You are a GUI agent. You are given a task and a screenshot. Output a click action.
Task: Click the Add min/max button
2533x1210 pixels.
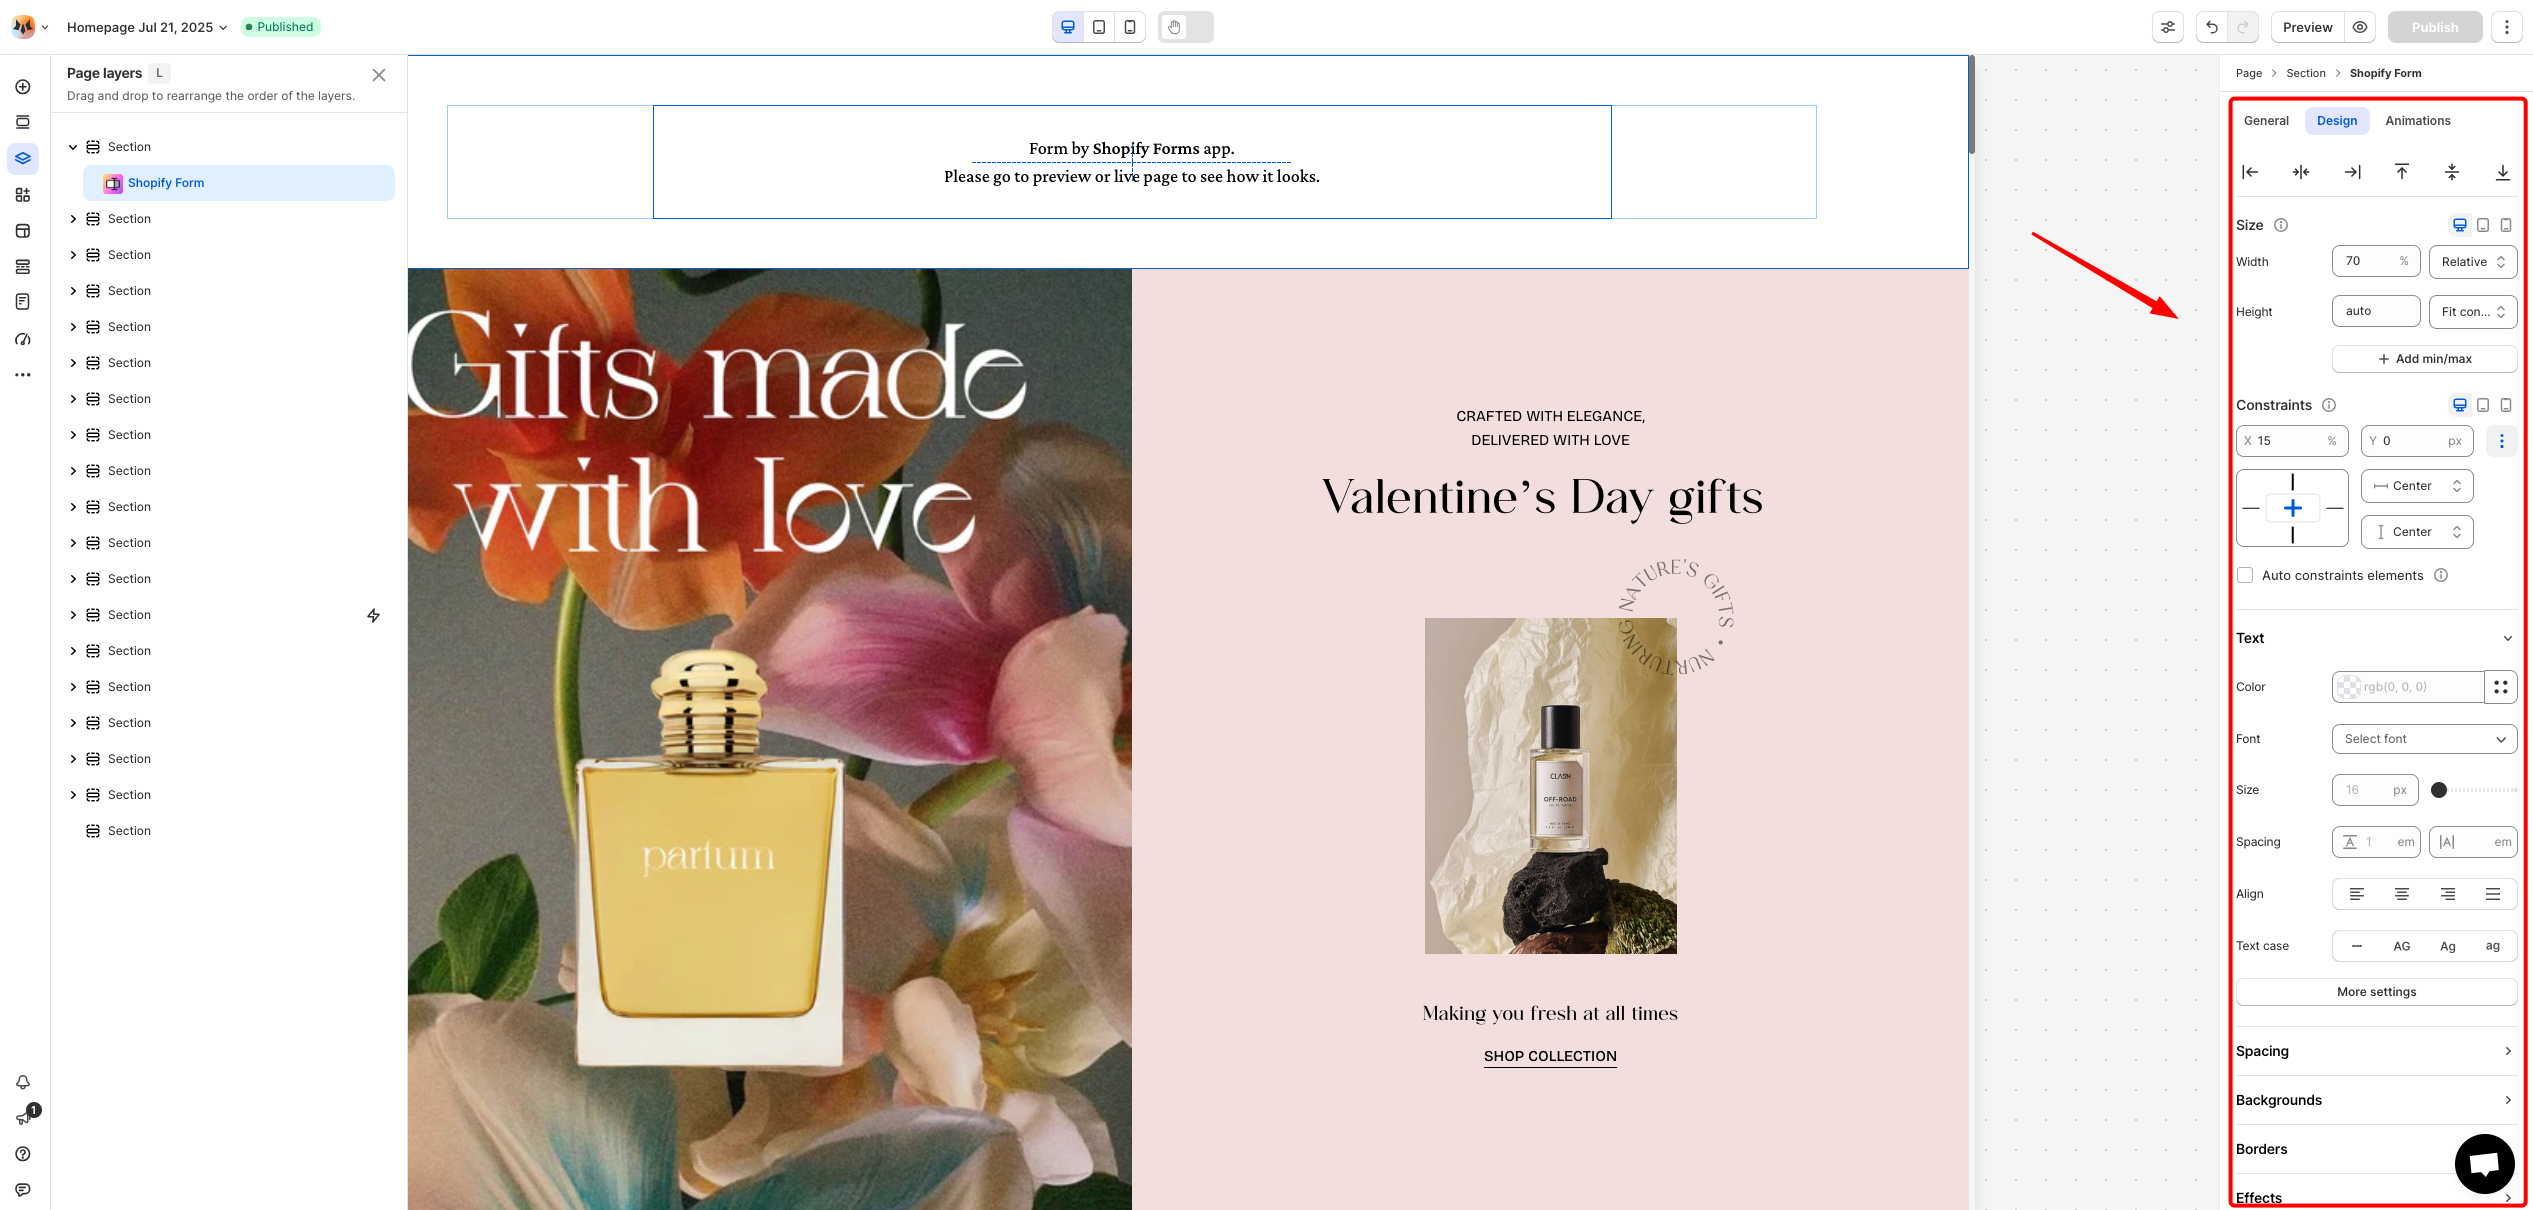(x=2424, y=359)
